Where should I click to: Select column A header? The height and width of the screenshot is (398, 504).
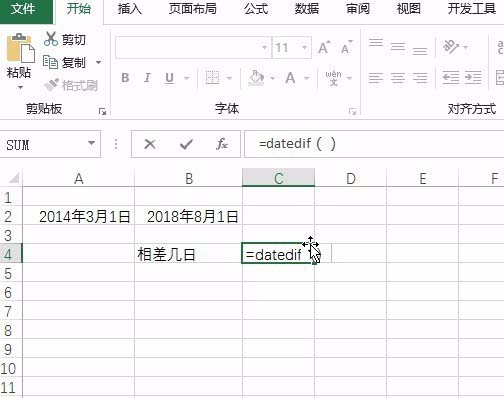click(x=79, y=179)
